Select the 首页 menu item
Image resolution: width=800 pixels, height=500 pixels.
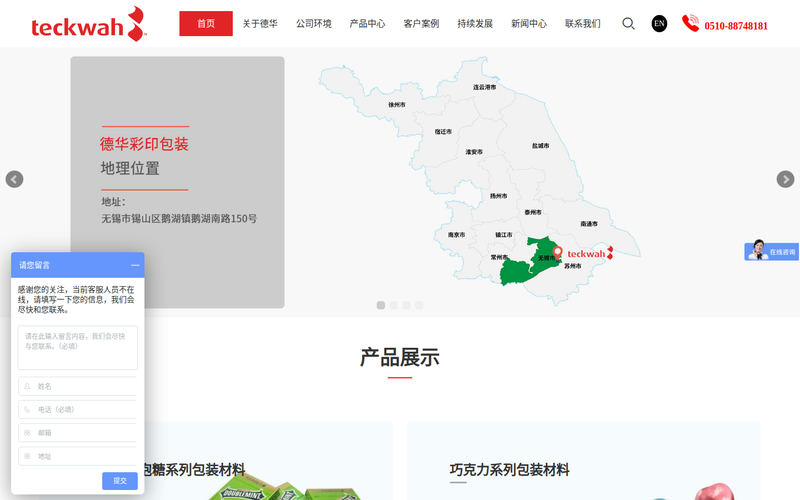pos(206,23)
